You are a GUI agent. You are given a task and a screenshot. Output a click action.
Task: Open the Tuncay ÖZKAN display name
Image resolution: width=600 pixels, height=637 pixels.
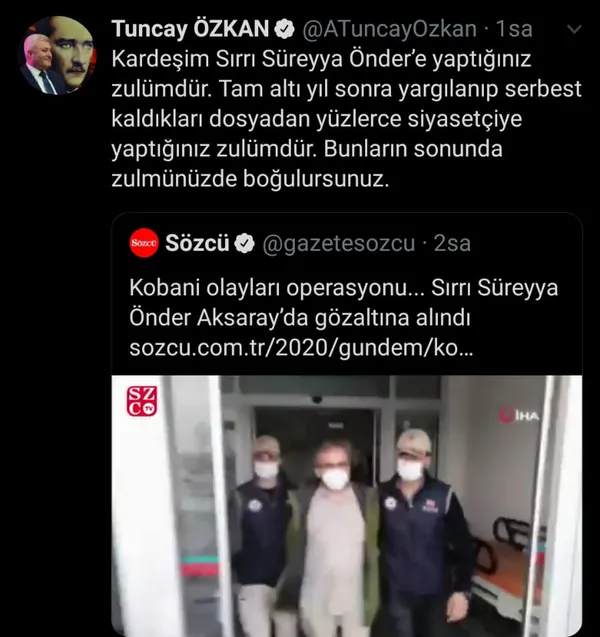click(x=190, y=29)
